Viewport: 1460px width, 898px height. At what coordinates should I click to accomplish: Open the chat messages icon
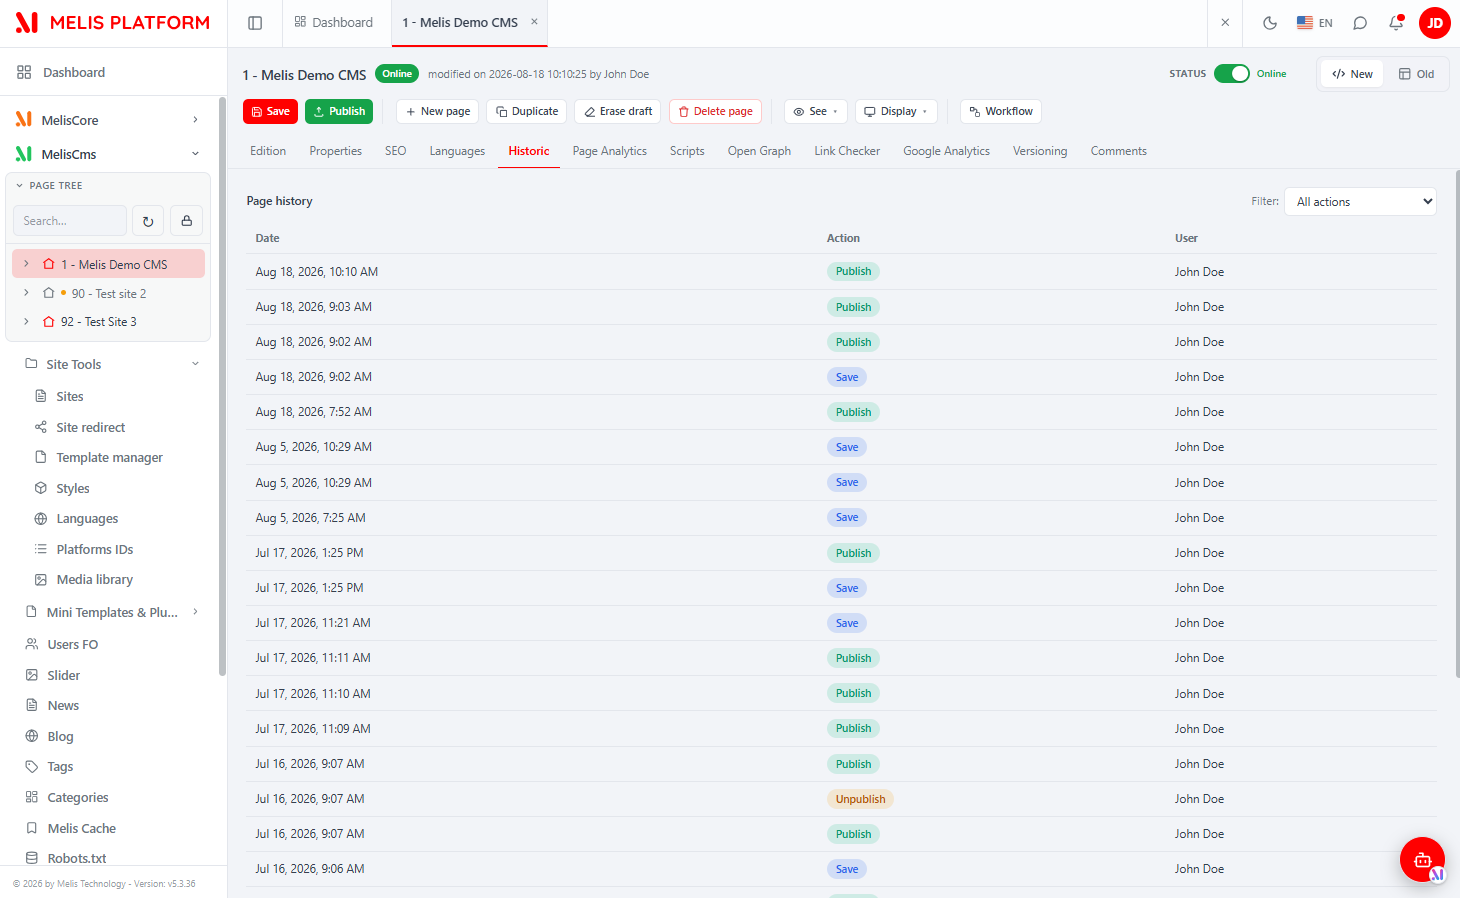[1360, 23]
